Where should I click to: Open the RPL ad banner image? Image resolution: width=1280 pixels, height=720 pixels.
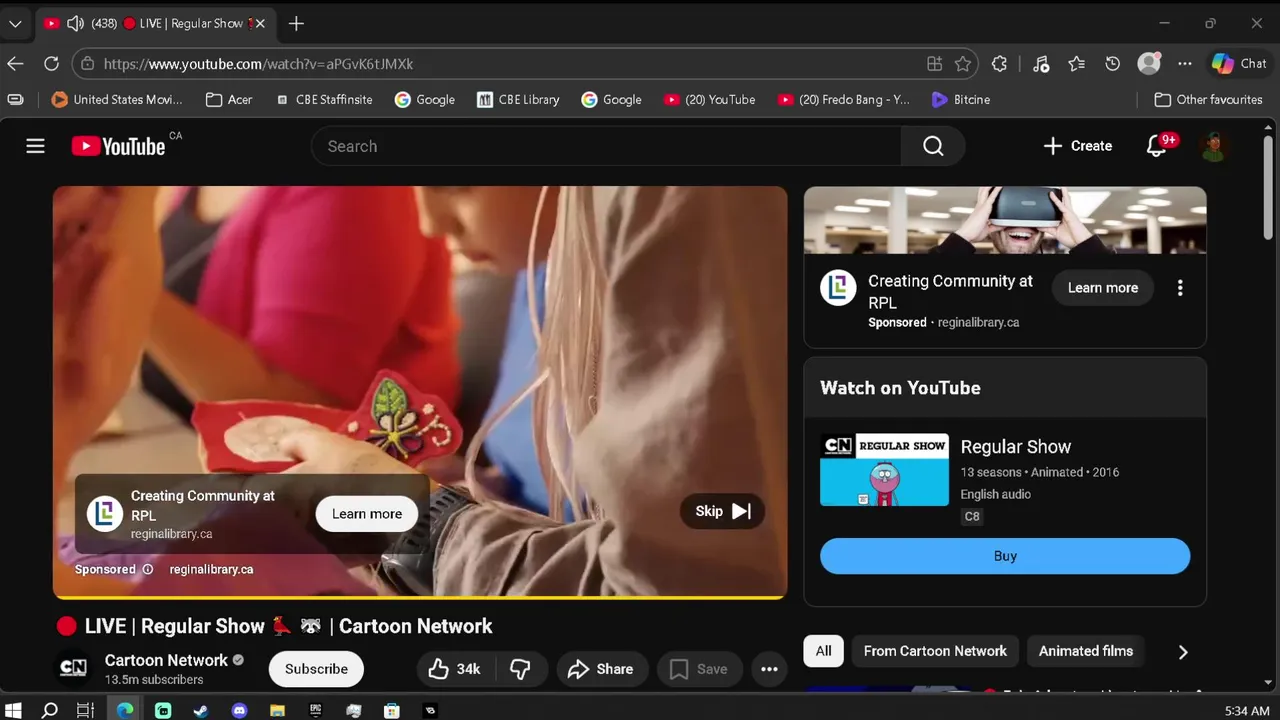click(1005, 220)
